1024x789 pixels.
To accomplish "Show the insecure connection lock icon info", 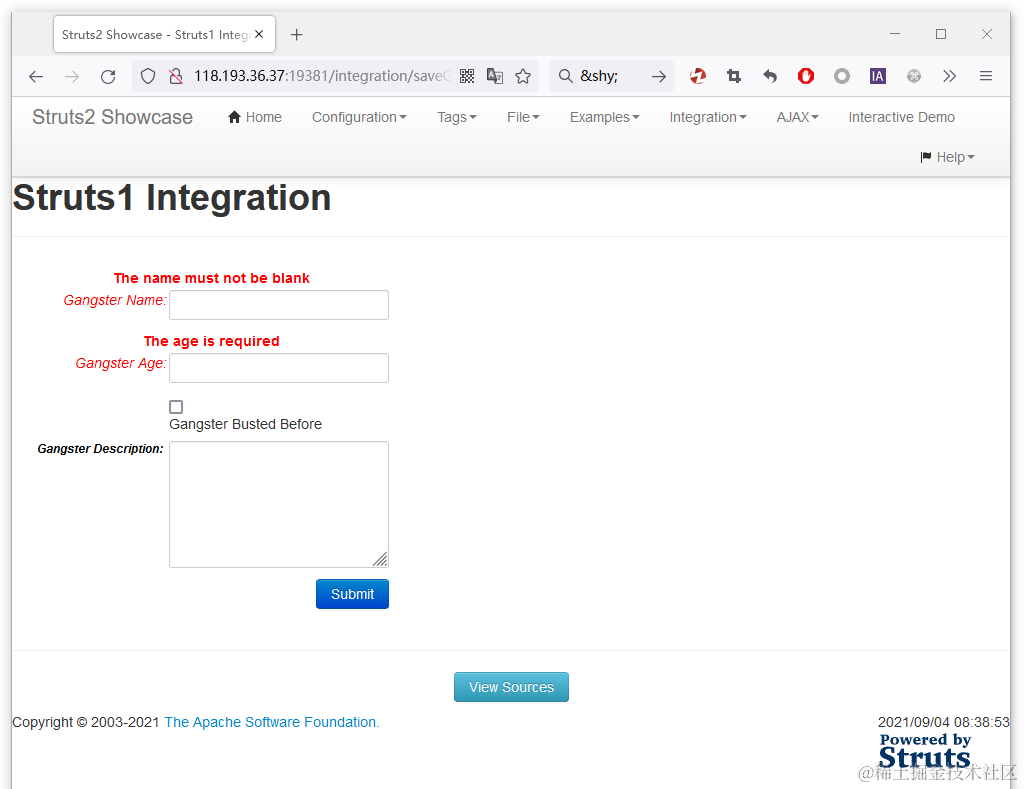I will (x=176, y=76).
